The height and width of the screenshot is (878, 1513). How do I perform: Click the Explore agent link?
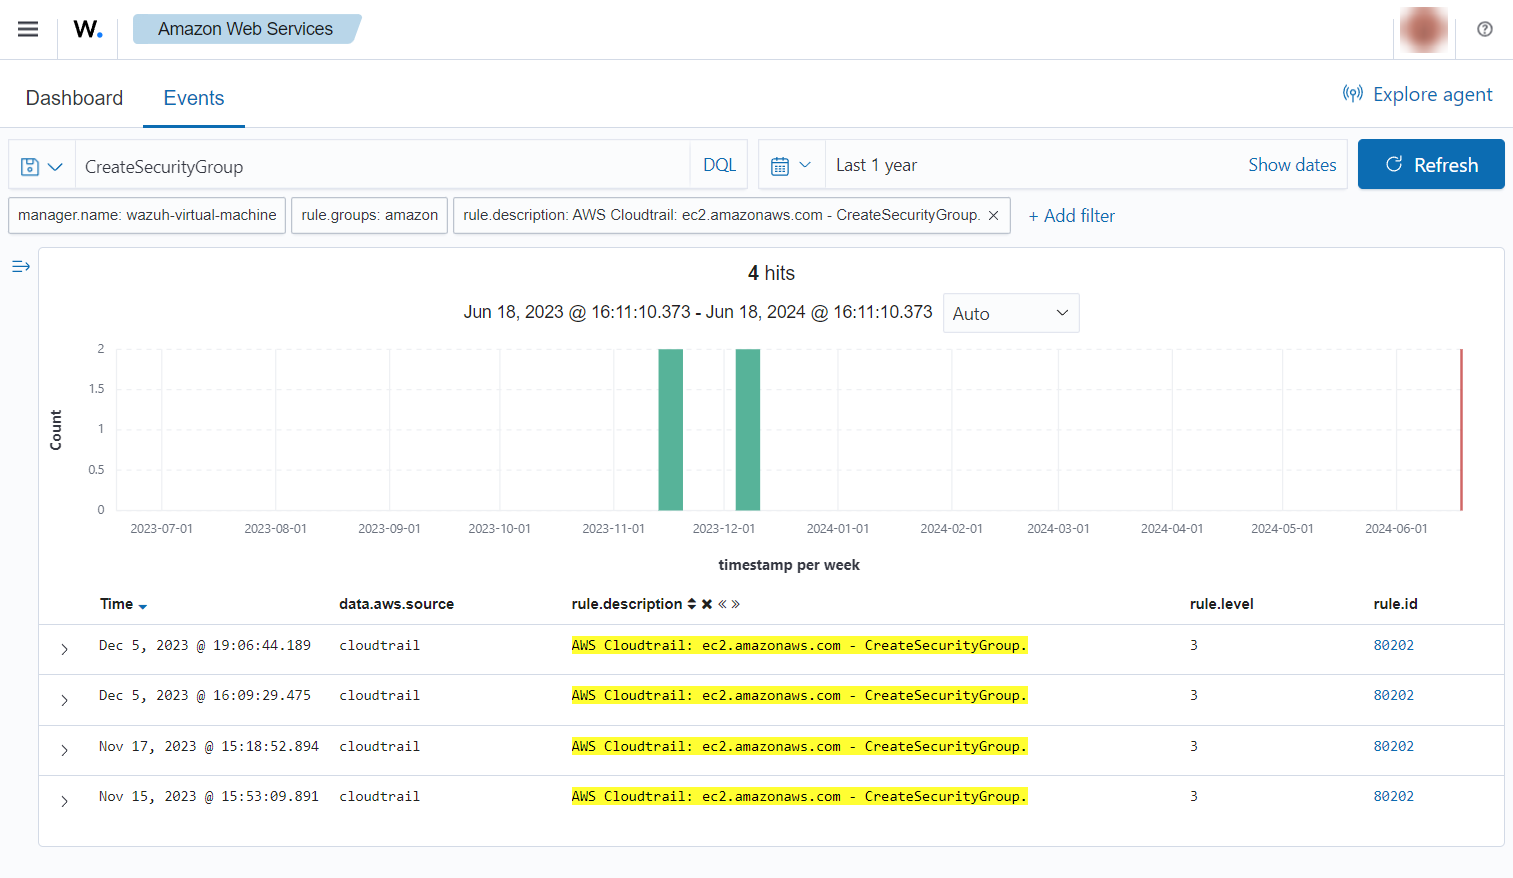click(x=1418, y=94)
